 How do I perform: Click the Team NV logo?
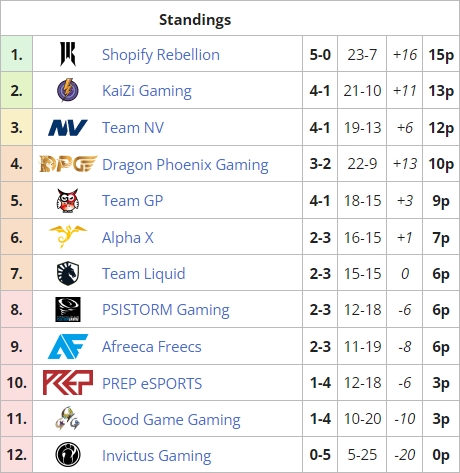(x=68, y=128)
